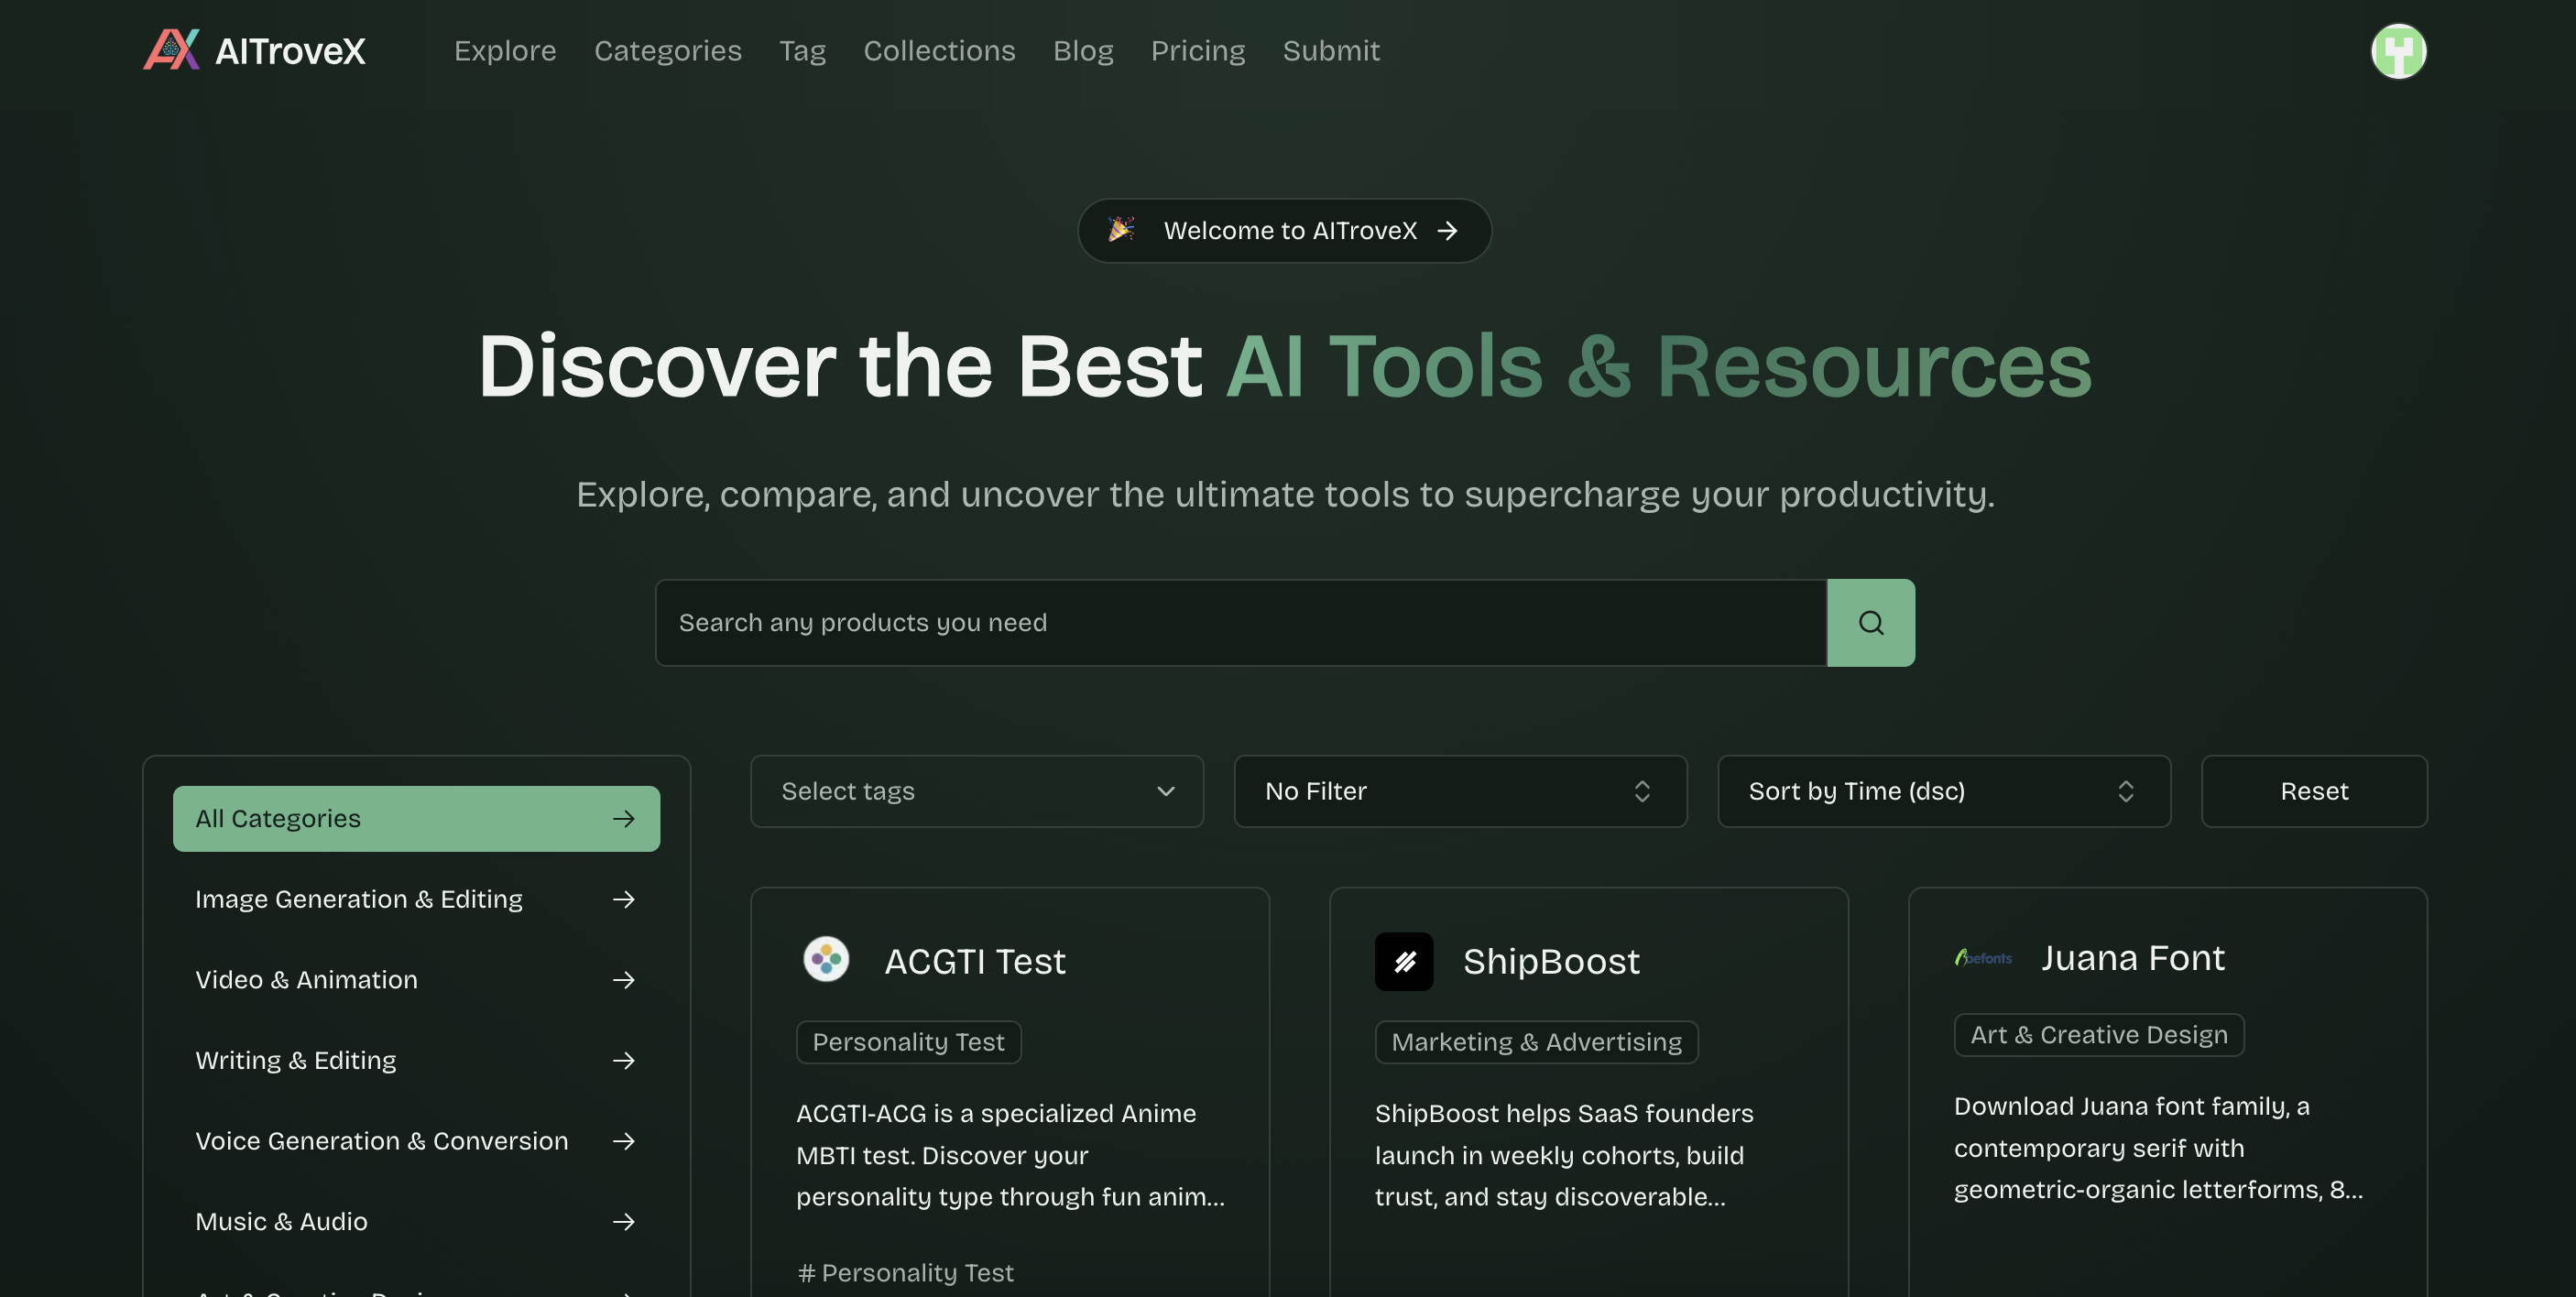
Task: Click the ACGTI Test logo icon
Action: pyautogui.click(x=826, y=960)
